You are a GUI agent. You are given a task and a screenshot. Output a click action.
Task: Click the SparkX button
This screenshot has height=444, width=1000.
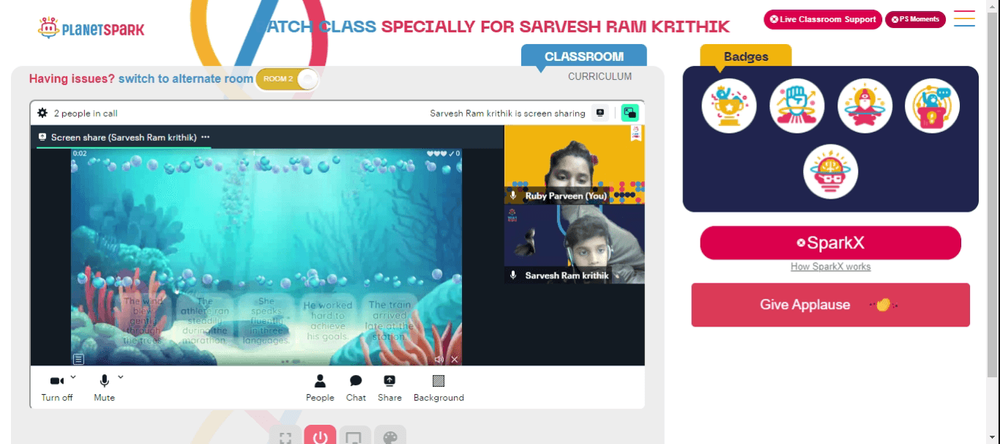pyautogui.click(x=830, y=243)
